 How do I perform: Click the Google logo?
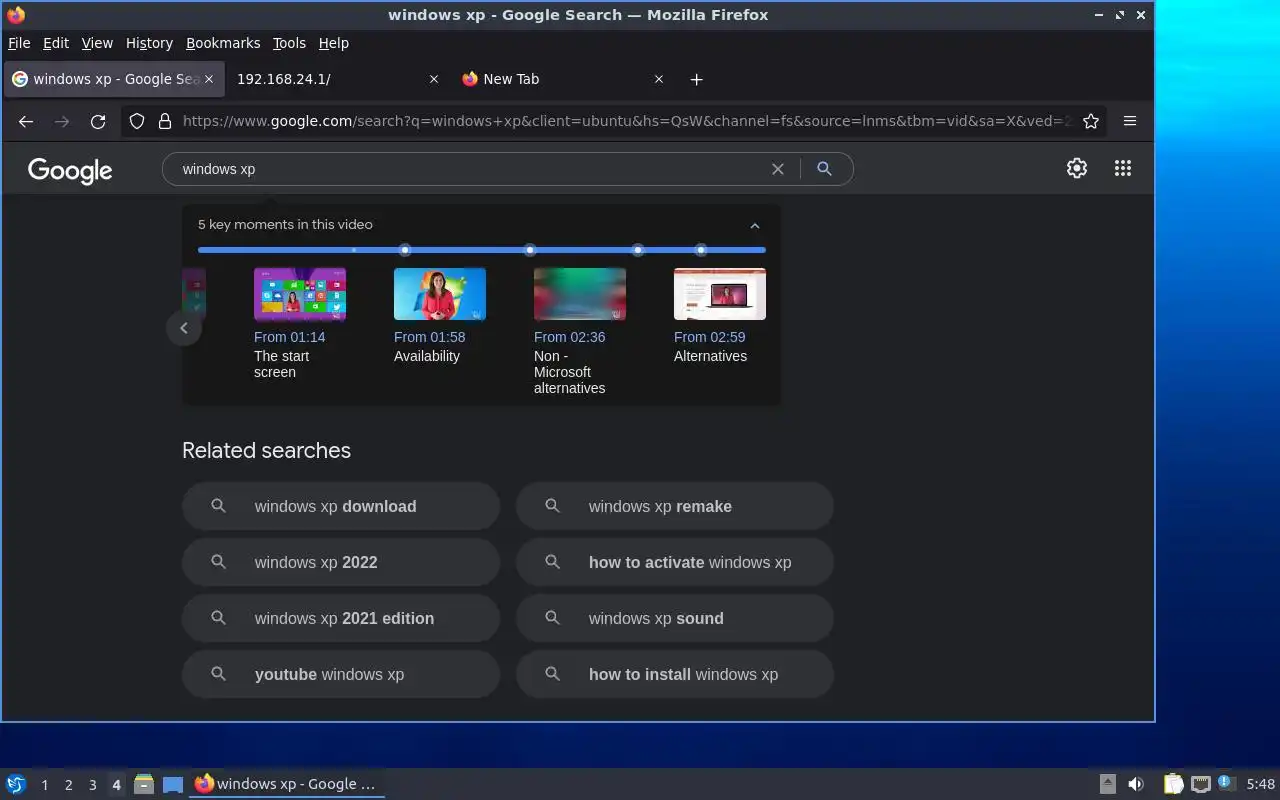(70, 170)
